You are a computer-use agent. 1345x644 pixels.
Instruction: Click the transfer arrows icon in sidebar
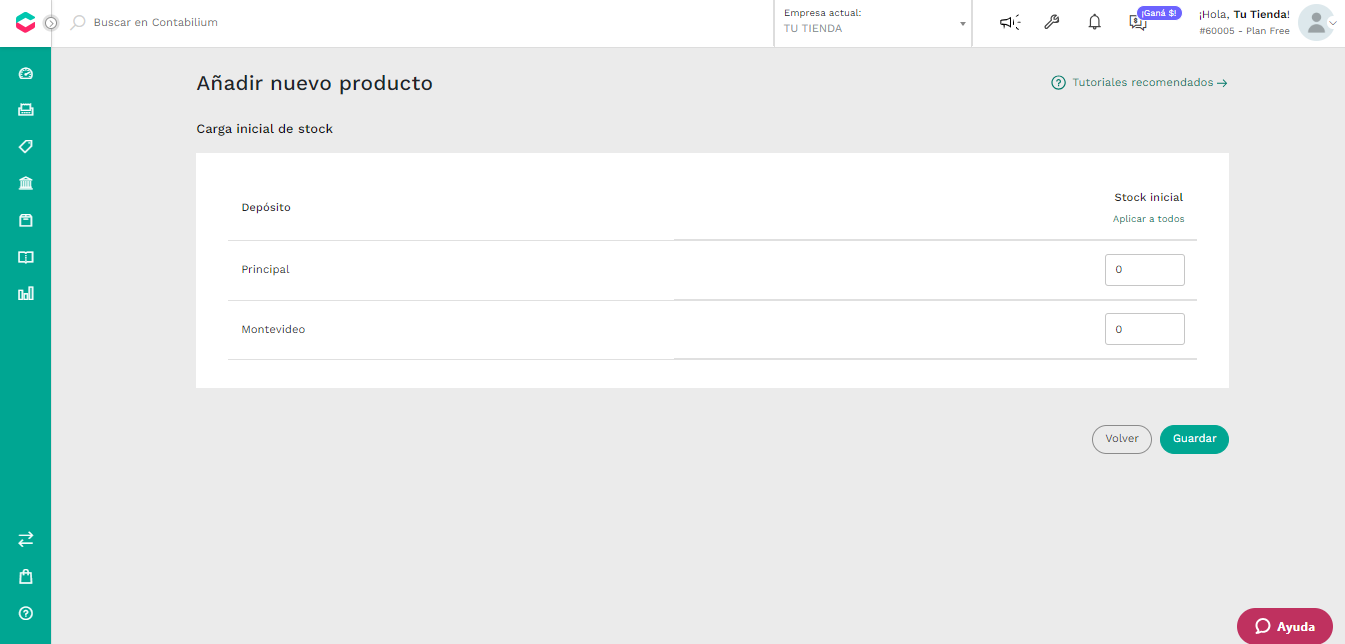[x=26, y=539]
